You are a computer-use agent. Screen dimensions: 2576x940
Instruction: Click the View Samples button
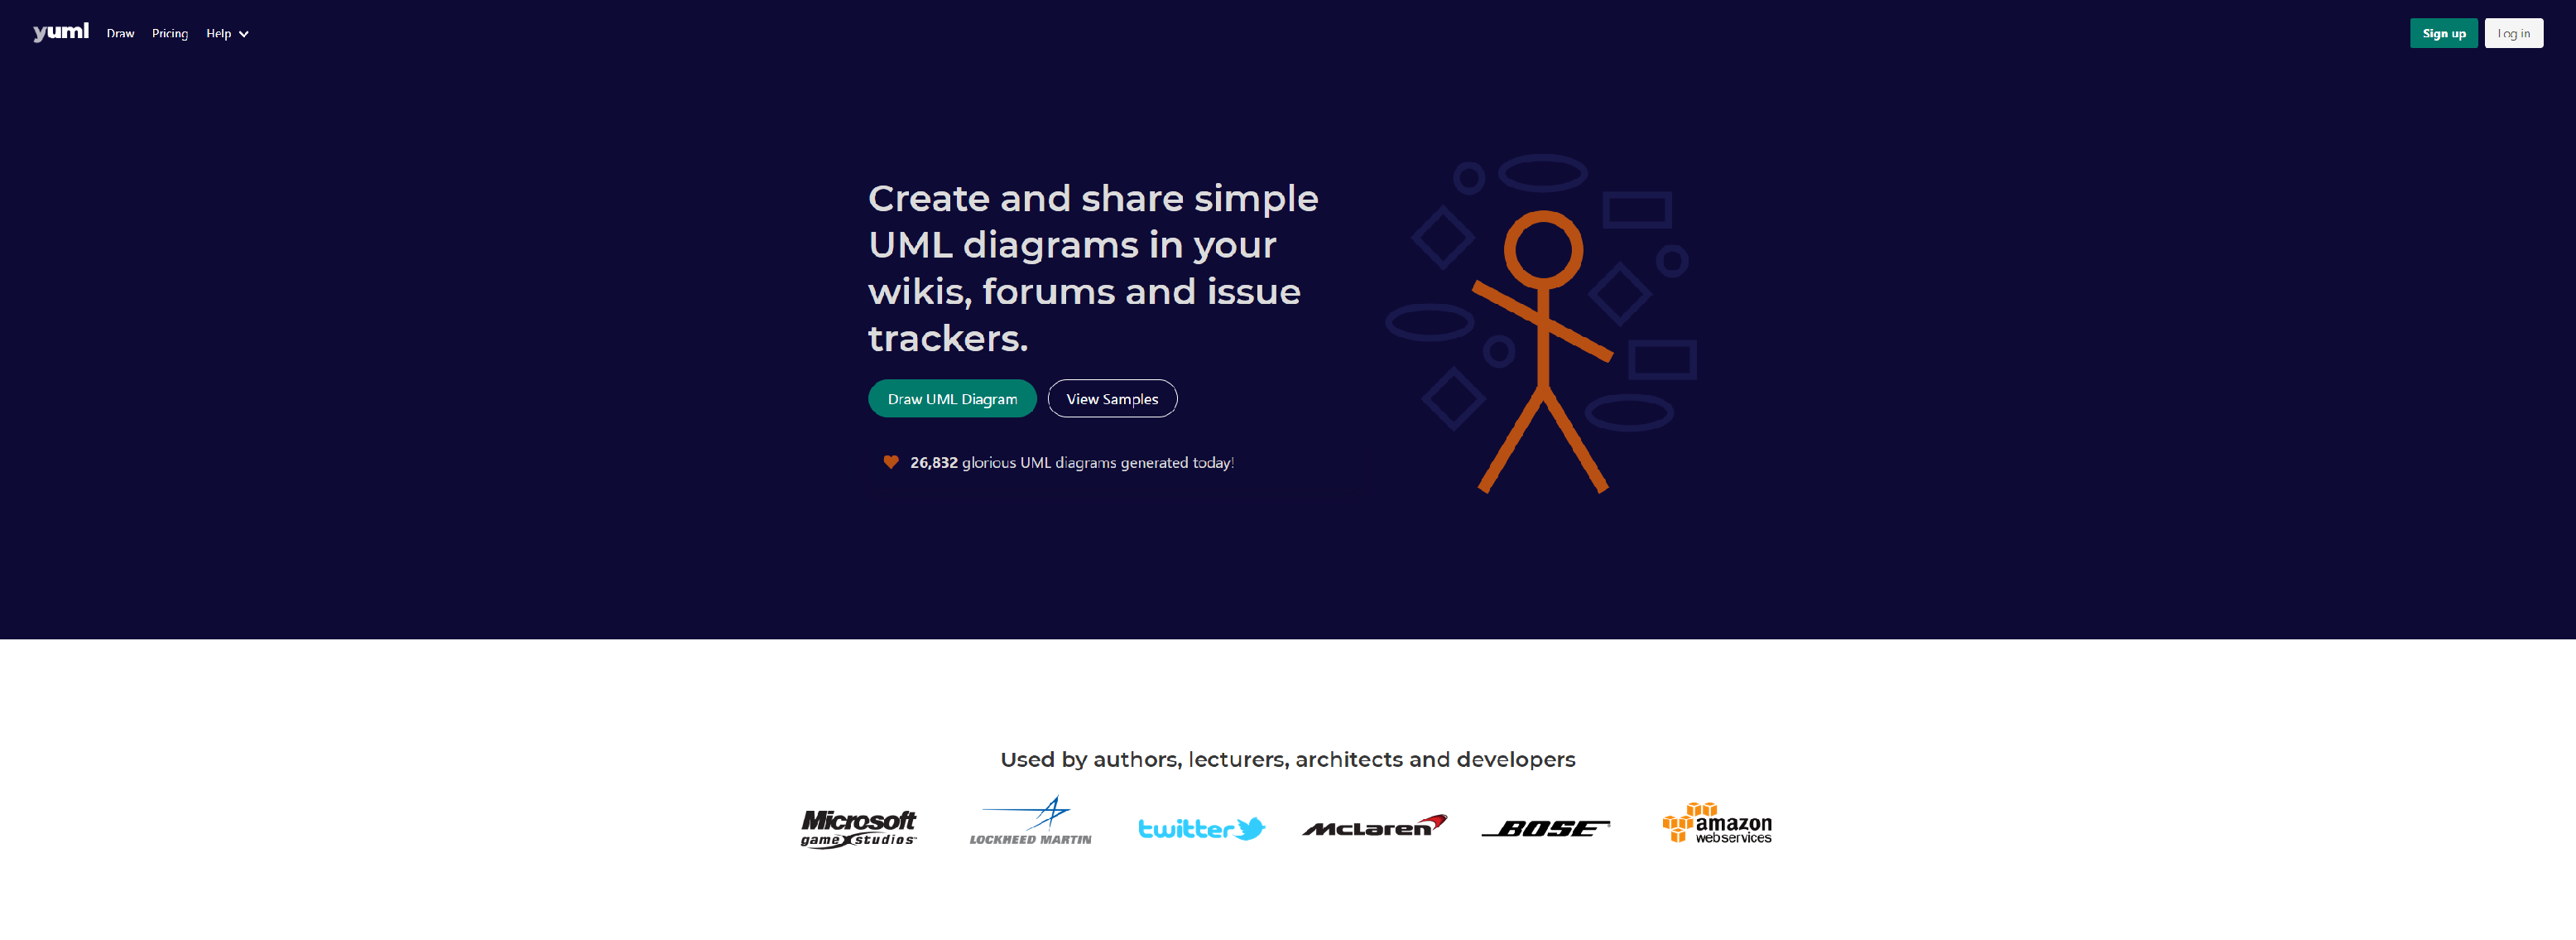point(1113,398)
